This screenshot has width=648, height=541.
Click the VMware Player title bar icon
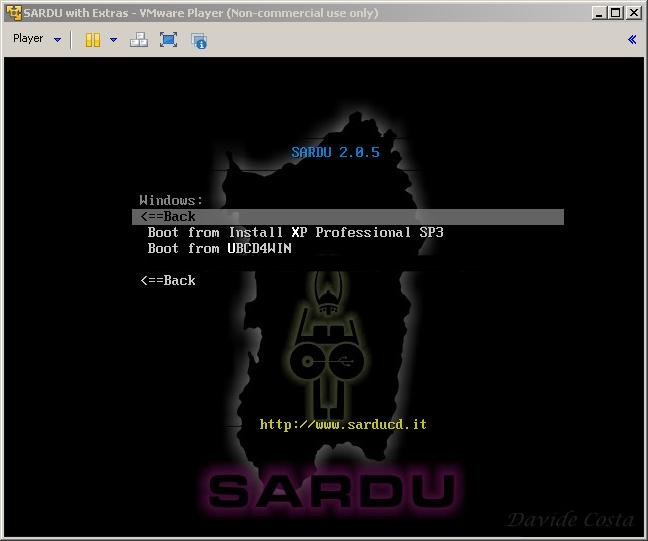coord(13,13)
